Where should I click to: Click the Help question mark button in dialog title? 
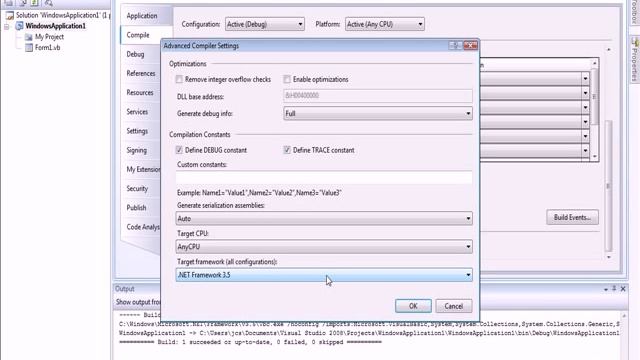(x=455, y=45)
